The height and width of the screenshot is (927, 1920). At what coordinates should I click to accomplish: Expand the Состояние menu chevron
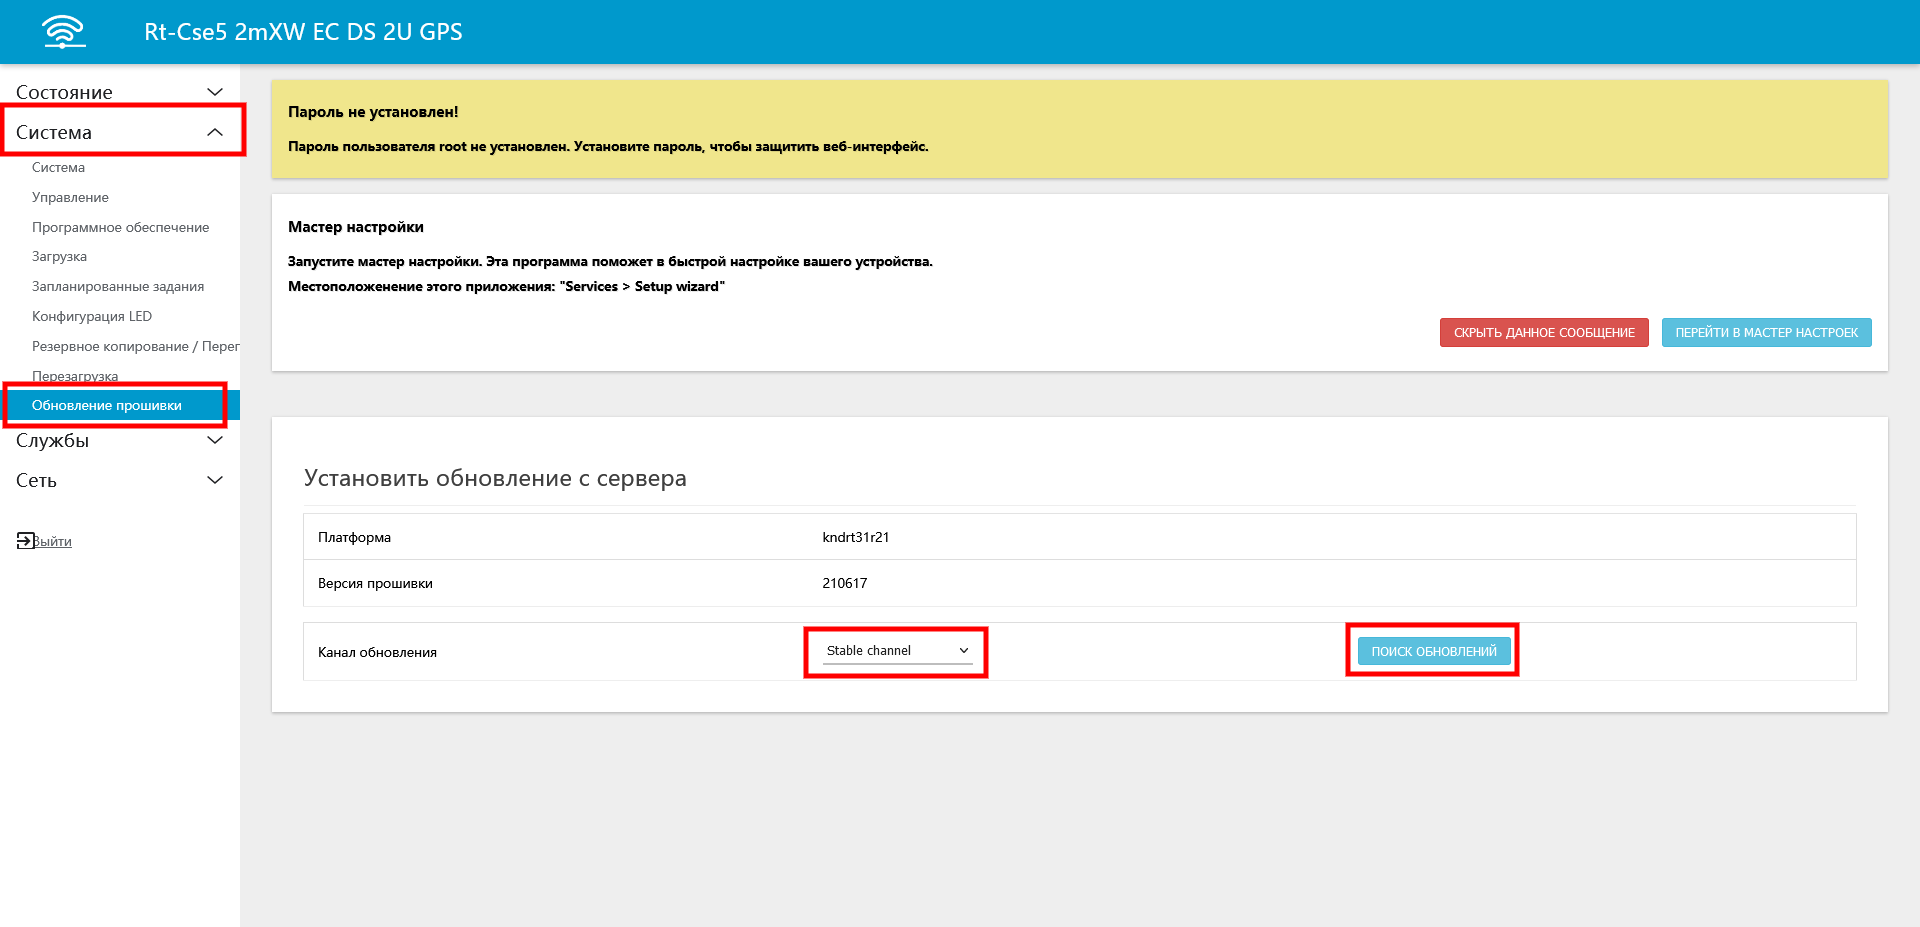214,92
